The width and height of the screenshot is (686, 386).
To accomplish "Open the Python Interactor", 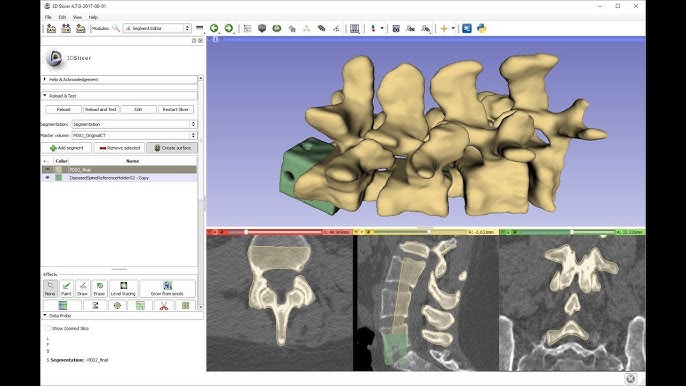I will (482, 28).
